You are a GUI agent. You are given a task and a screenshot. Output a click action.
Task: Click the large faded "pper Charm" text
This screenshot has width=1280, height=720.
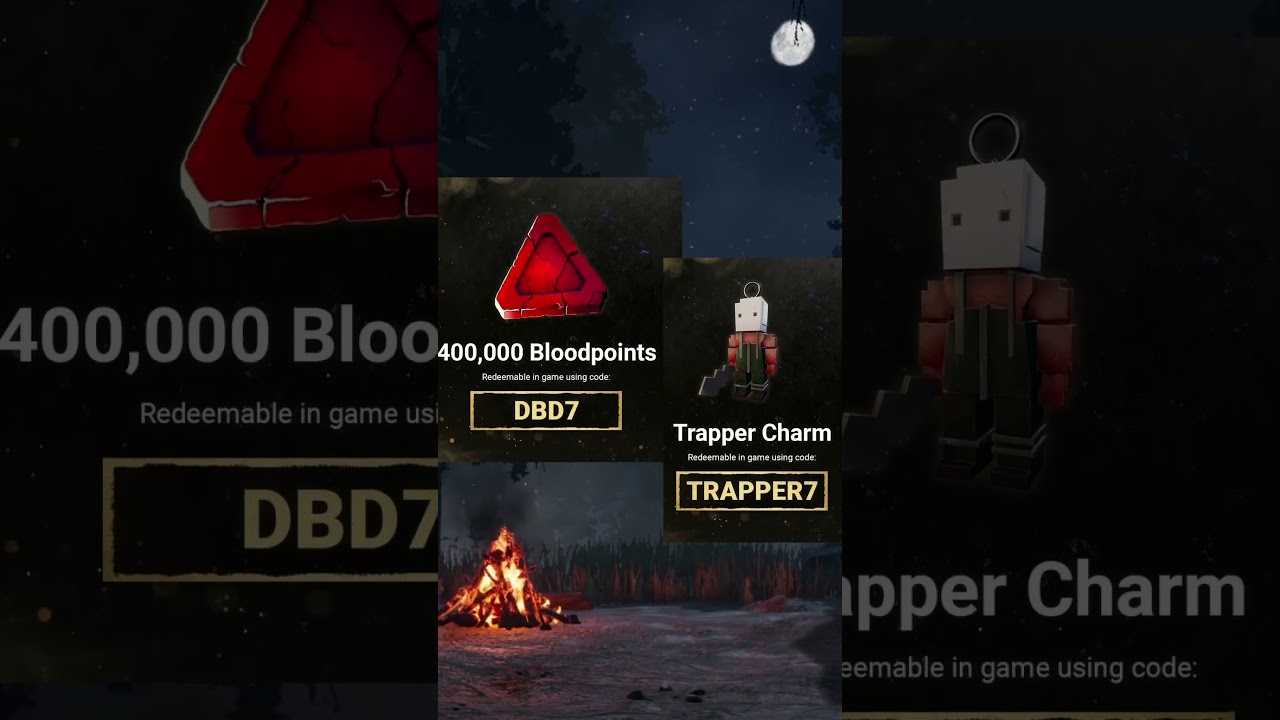point(1044,592)
